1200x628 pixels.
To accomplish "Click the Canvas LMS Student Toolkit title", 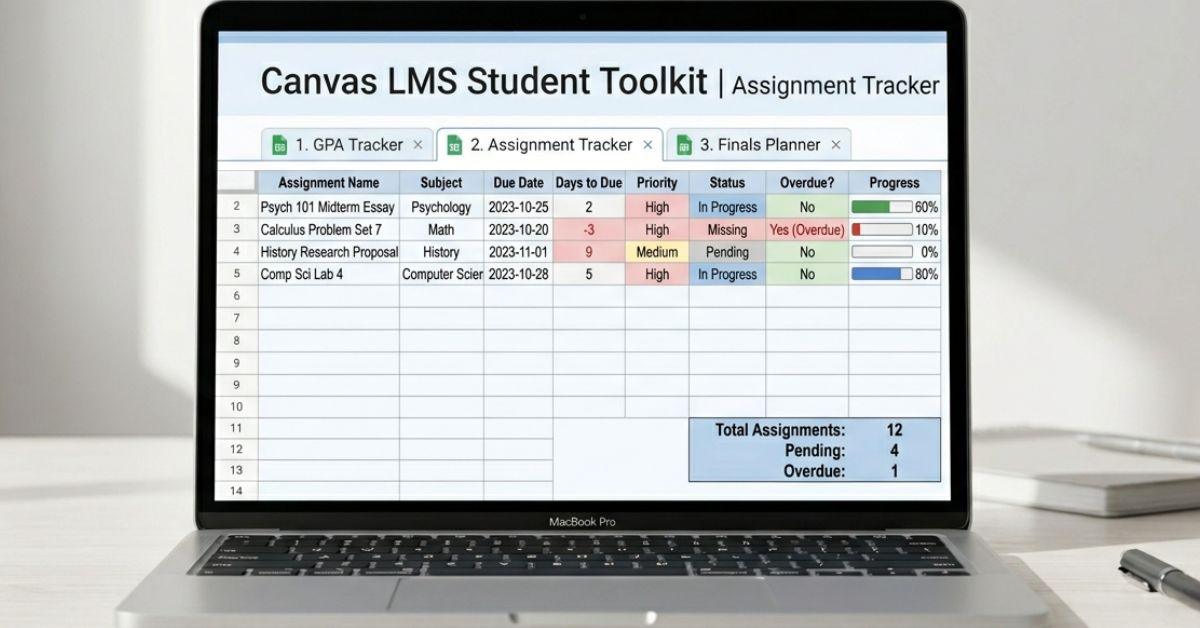I will pyautogui.click(x=484, y=81).
